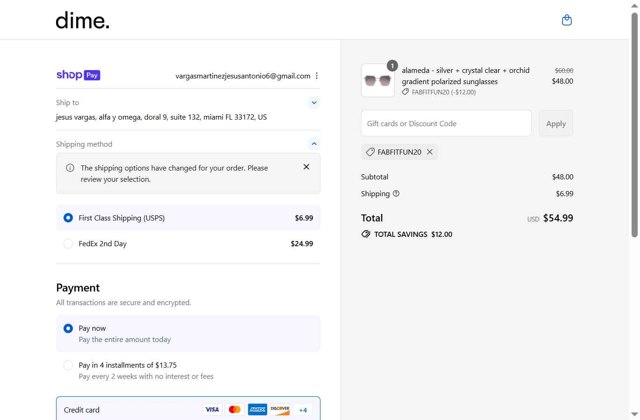This screenshot has height=420, width=640.
Task: Show the +4 more payment cards
Action: tap(303, 410)
